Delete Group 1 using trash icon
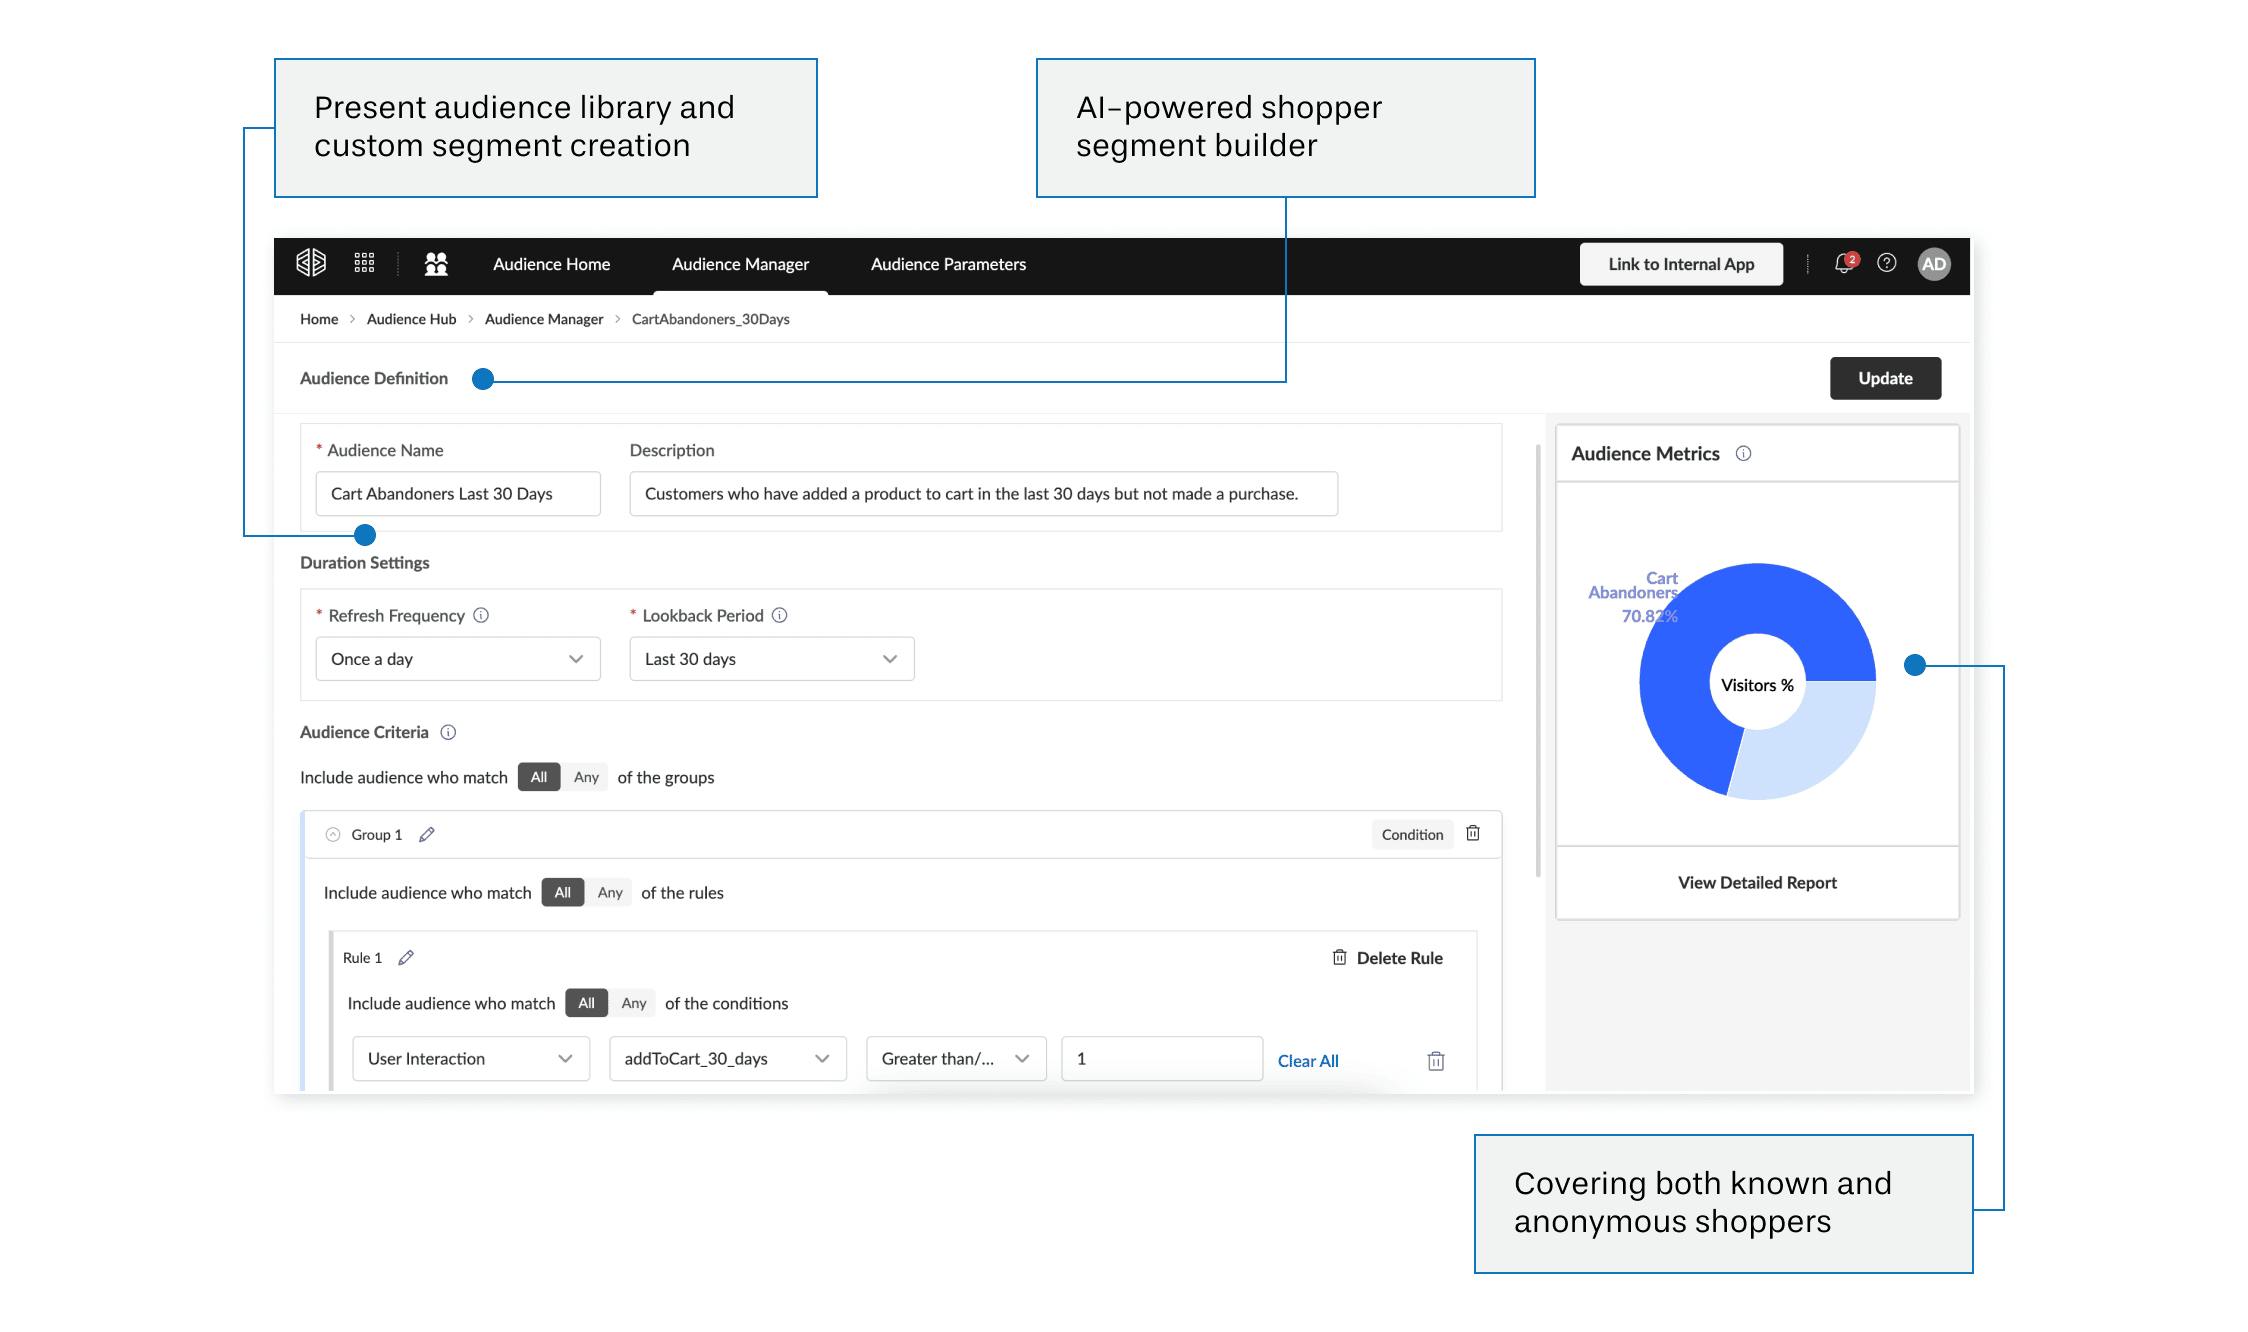The image size is (2248, 1332). click(1473, 834)
